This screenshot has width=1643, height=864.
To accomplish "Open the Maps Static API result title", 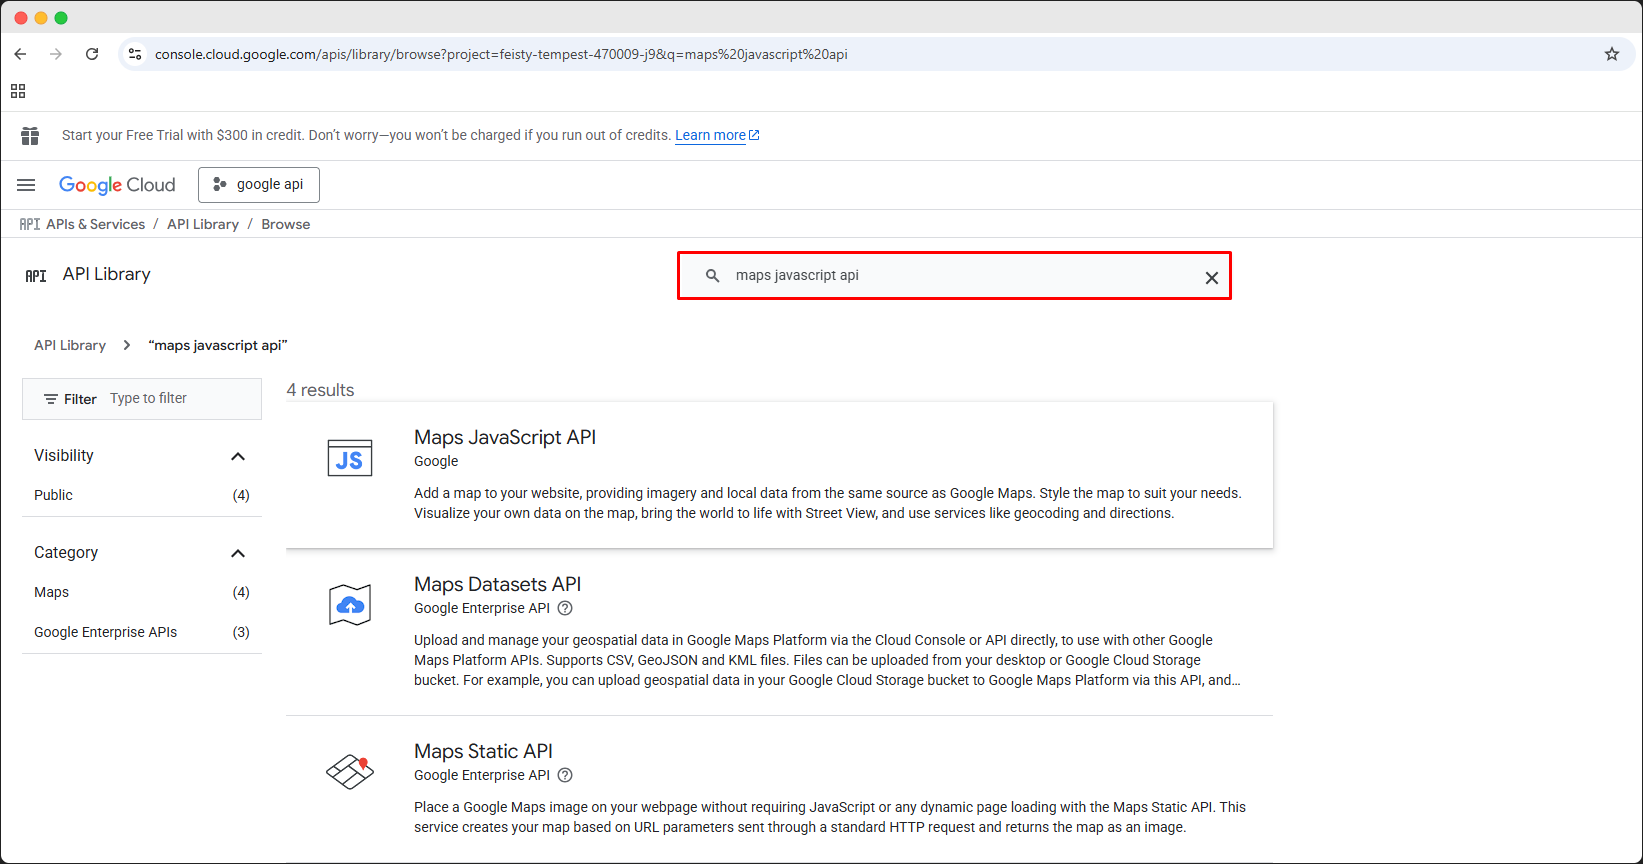I will tap(483, 751).
